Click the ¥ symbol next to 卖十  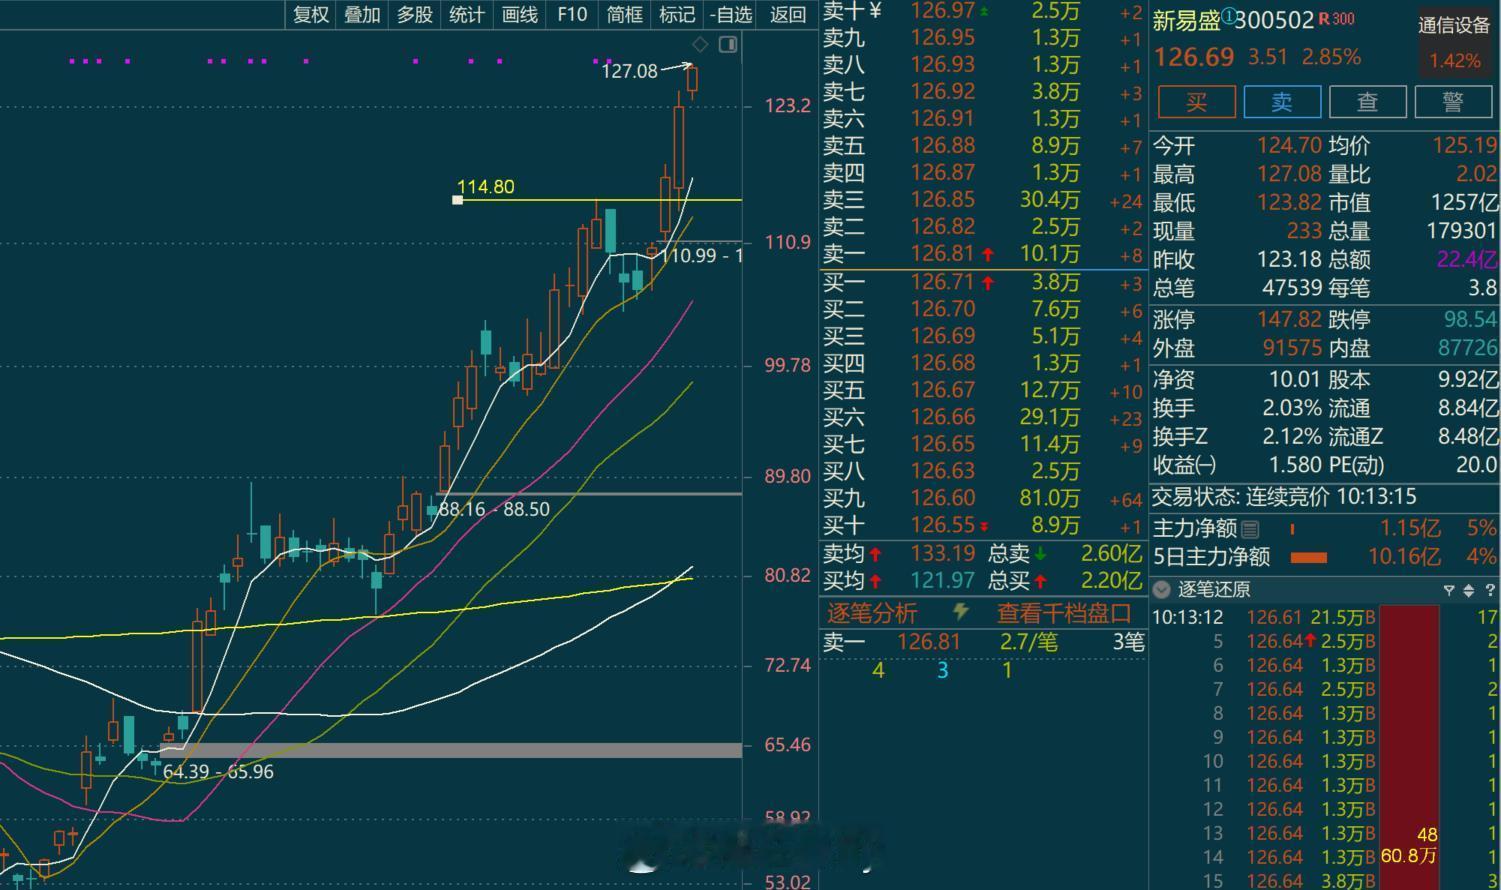876,11
